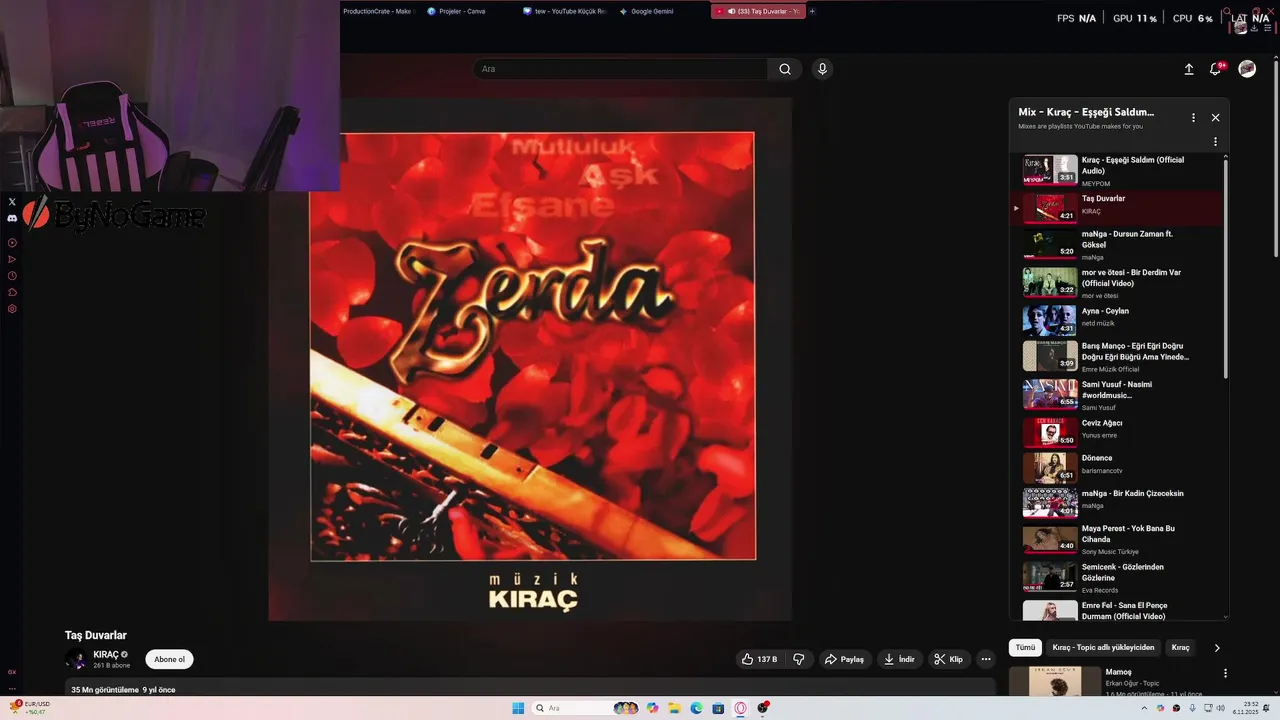Open YouTube notifications bell
Viewport: 1280px width, 720px height.
tap(1216, 69)
